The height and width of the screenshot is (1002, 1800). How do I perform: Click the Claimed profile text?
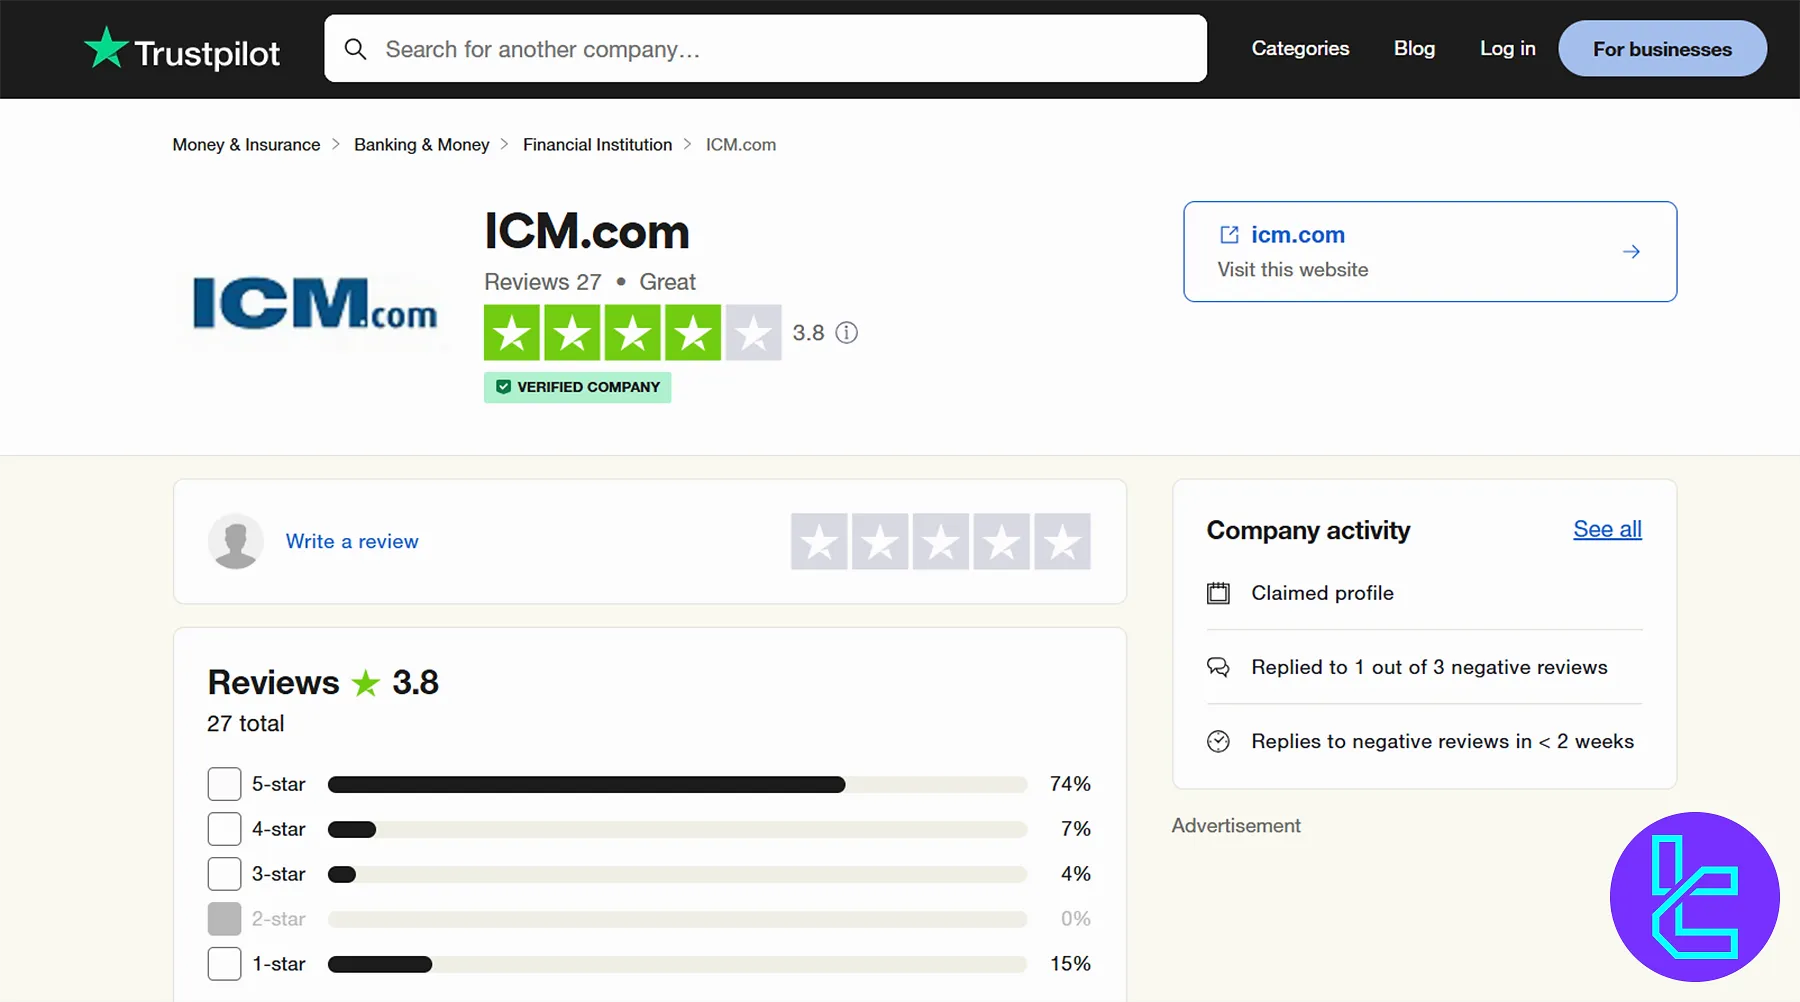point(1322,593)
